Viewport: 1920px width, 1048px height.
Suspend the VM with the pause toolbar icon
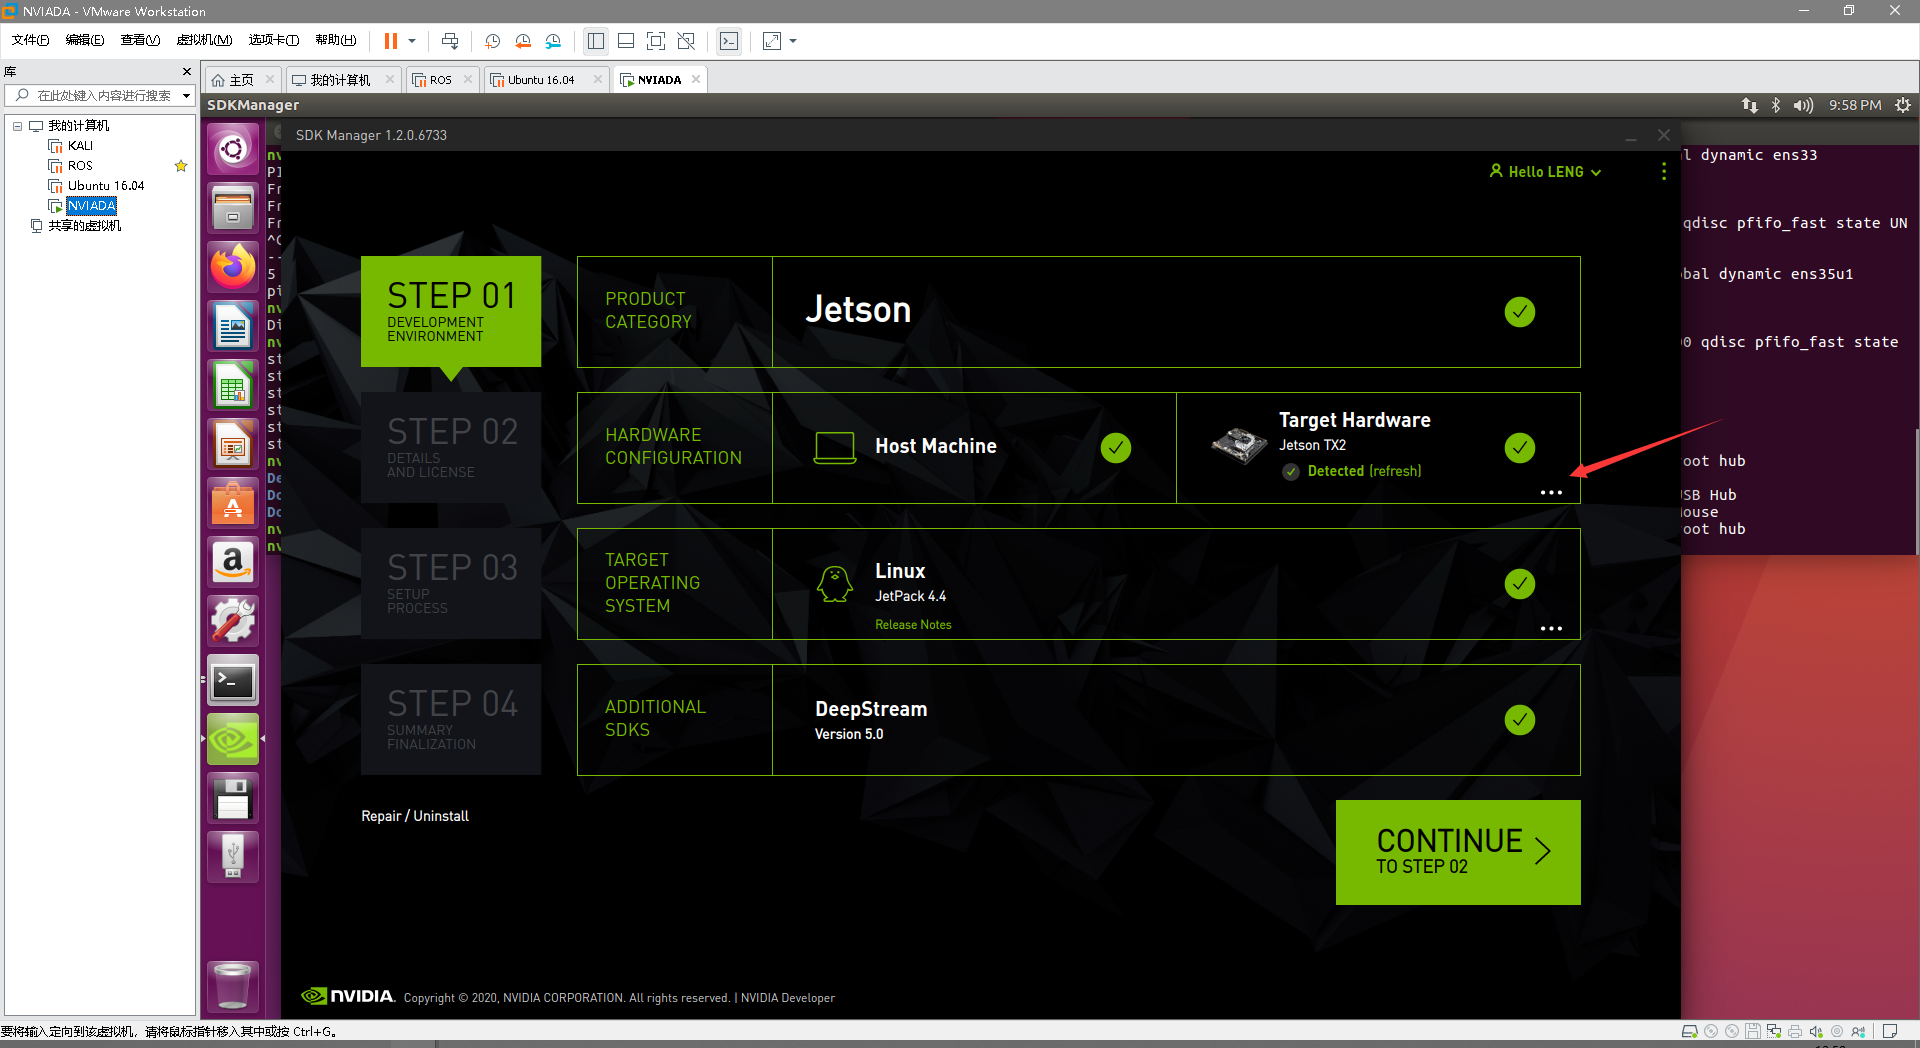391,41
